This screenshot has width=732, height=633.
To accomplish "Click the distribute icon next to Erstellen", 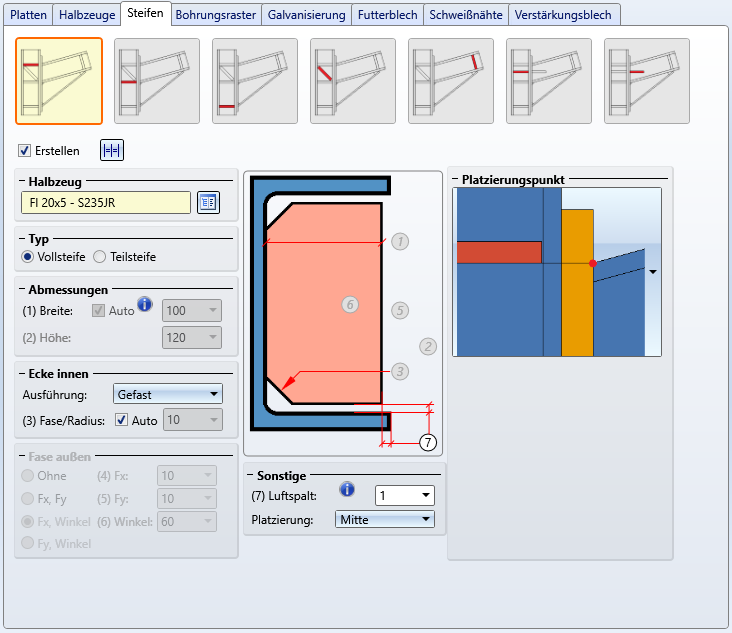I will [112, 150].
